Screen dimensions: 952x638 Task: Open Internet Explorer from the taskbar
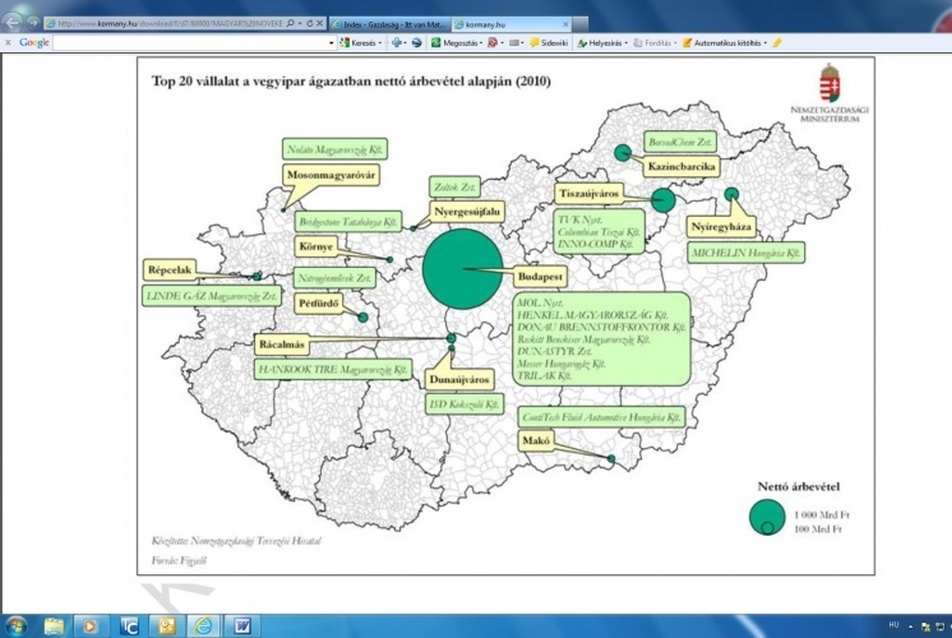[204, 626]
